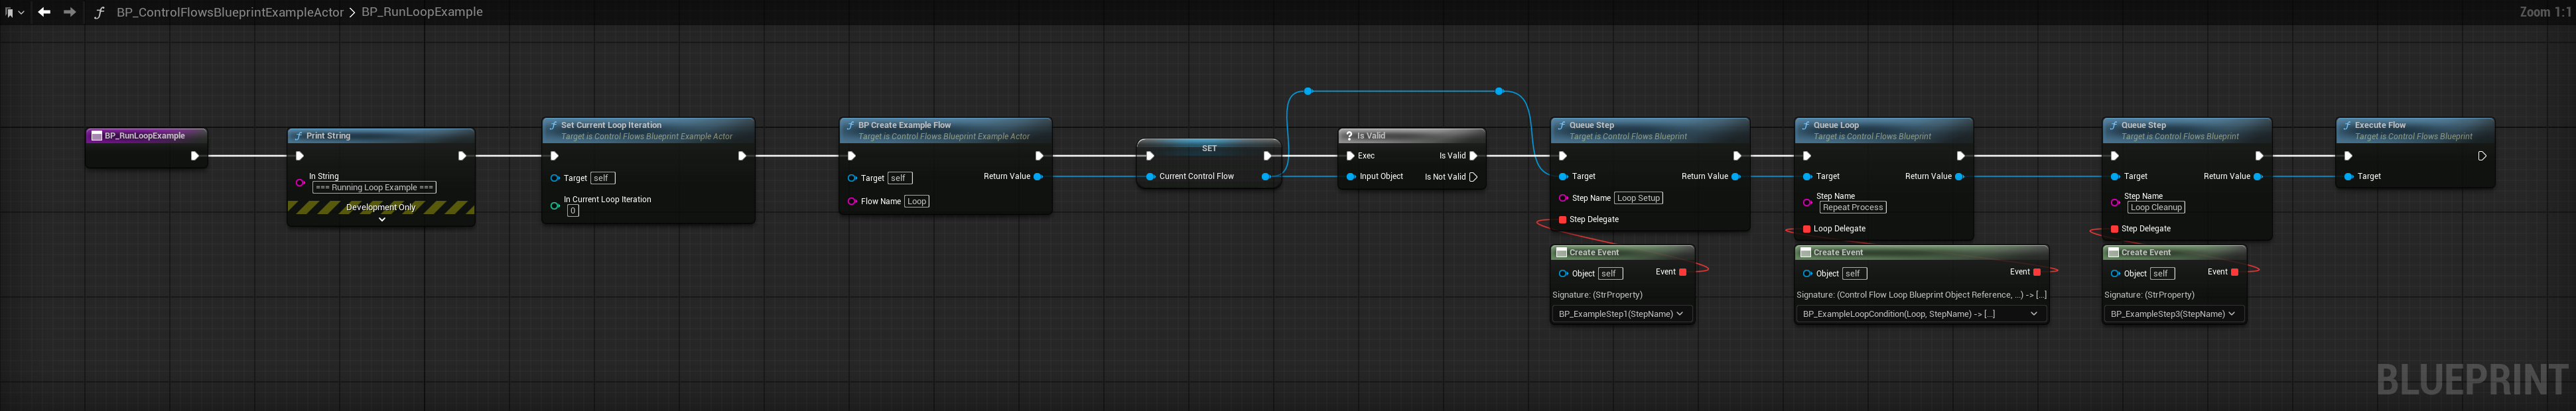Click the back navigation arrow
Viewport: 2576px width, 411px height.
pos(44,12)
